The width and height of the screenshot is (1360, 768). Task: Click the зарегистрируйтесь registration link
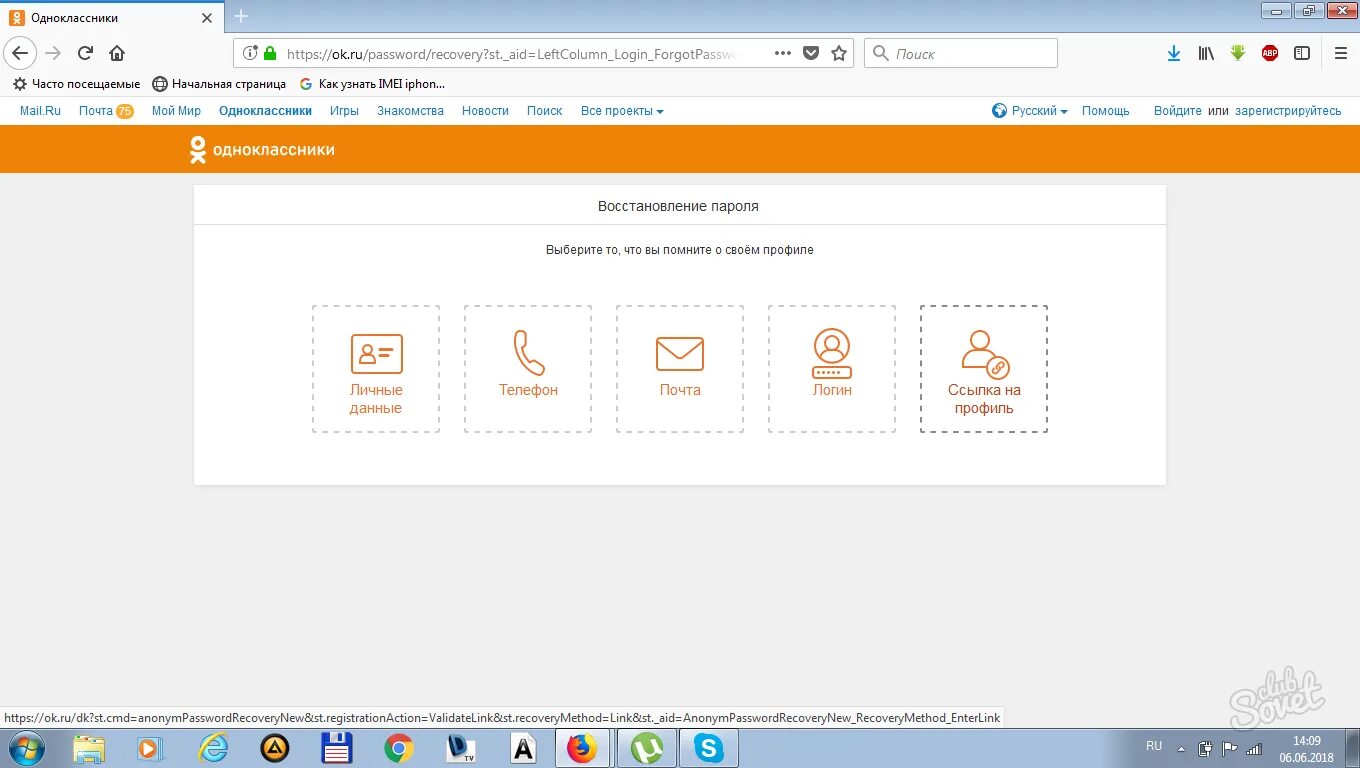click(1288, 111)
